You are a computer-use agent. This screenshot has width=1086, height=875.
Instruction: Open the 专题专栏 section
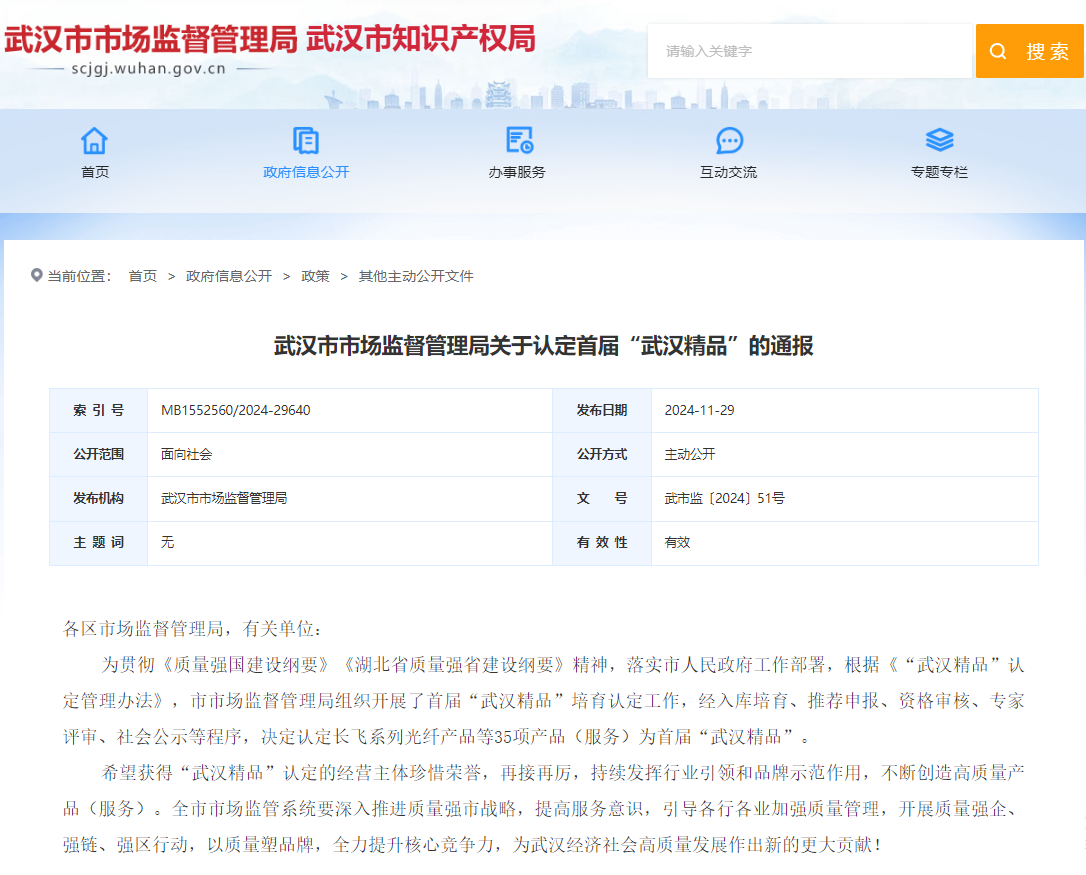(939, 172)
